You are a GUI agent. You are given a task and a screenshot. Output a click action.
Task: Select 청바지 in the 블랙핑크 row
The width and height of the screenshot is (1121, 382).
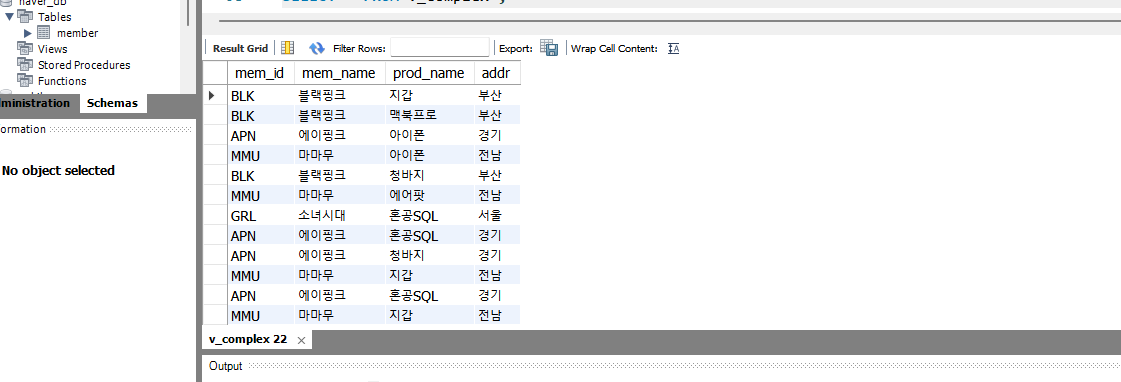click(429, 175)
